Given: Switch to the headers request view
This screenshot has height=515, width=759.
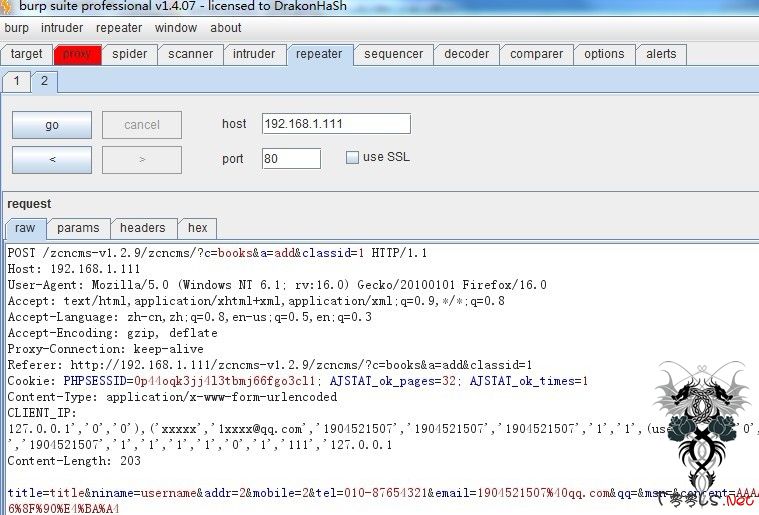Looking at the screenshot, I should point(142,228).
